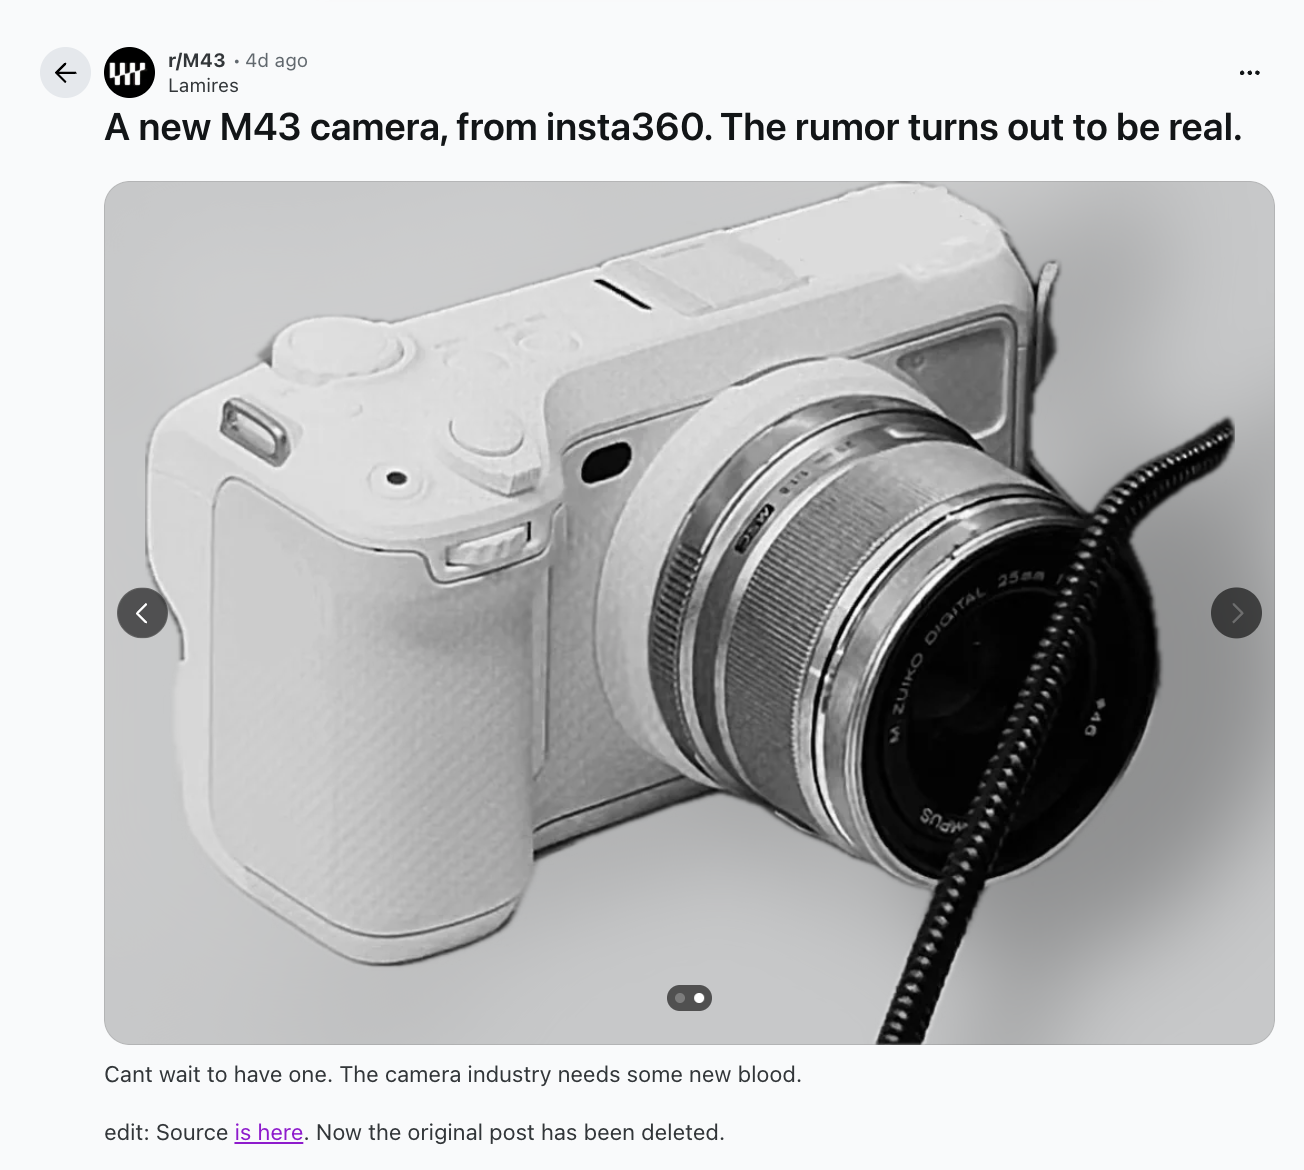
Task: Click the "4d ago" post timestamp
Action: tap(277, 60)
